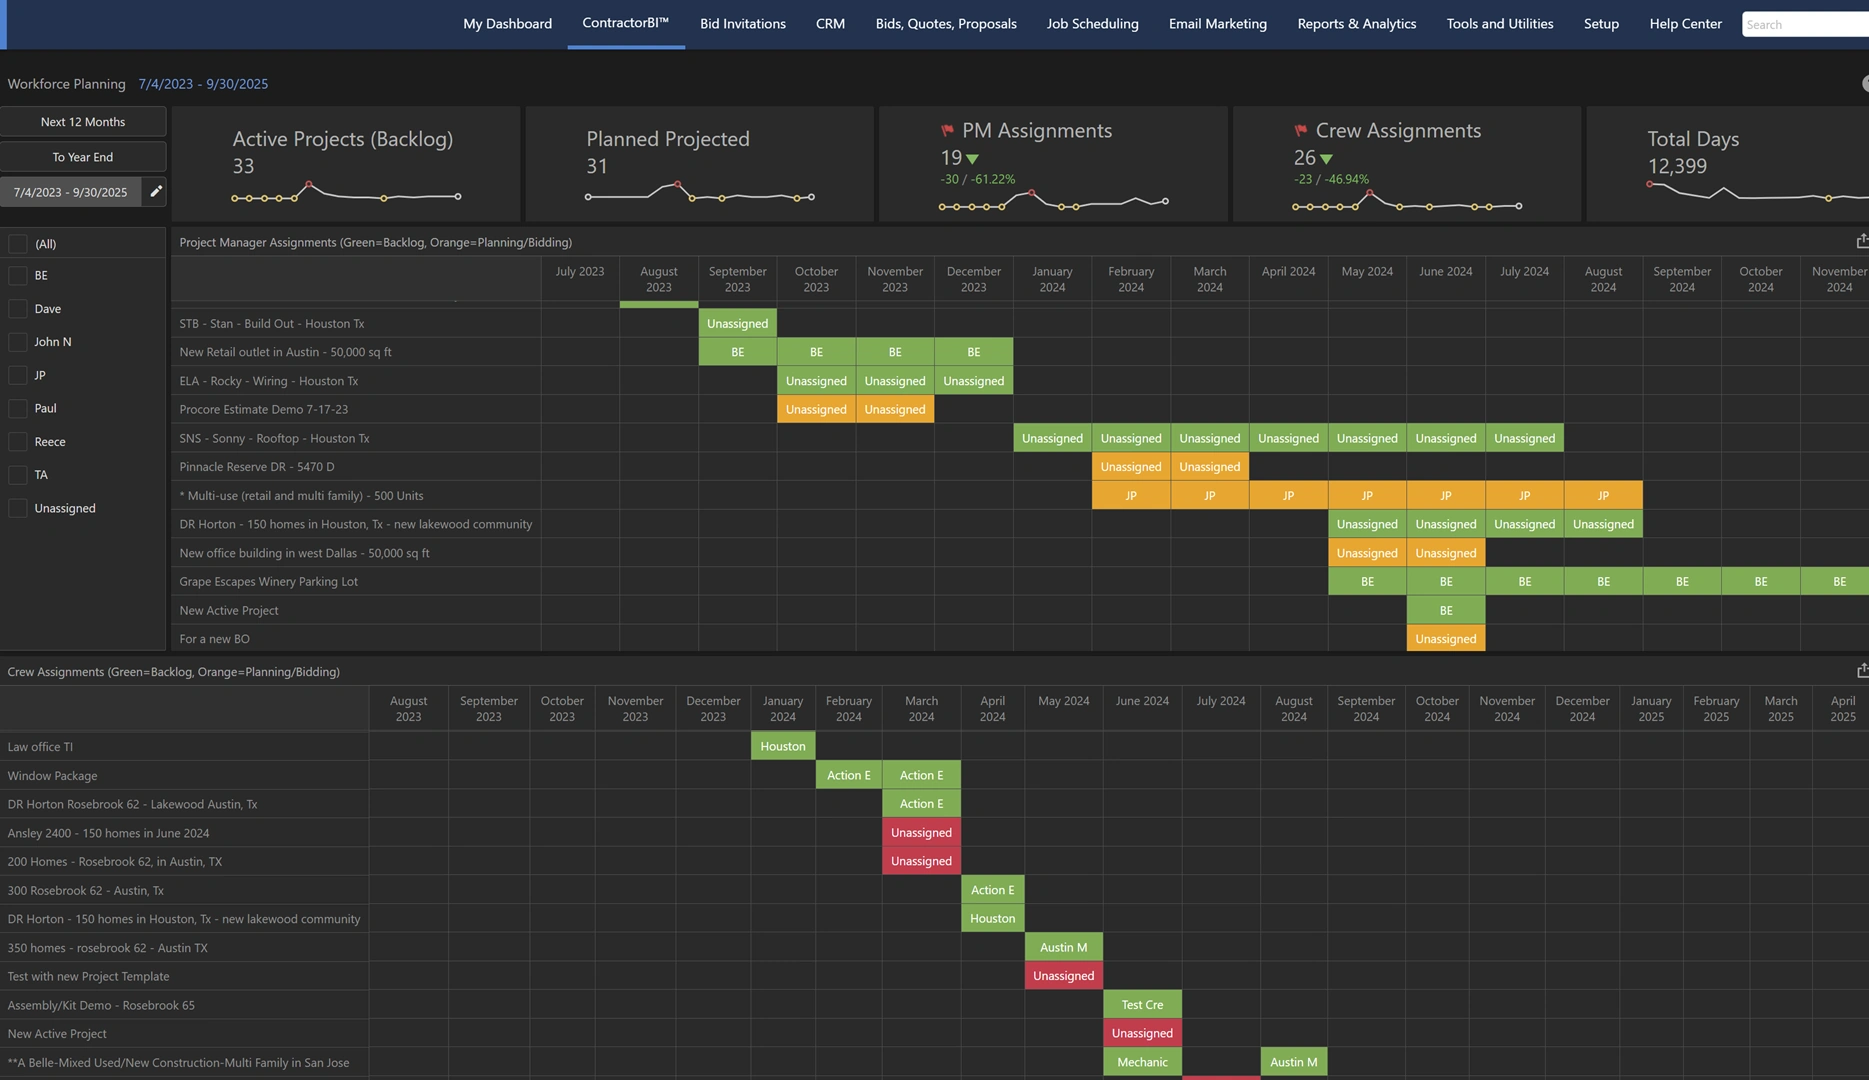Tick the JP project manager checkbox

click(18, 376)
